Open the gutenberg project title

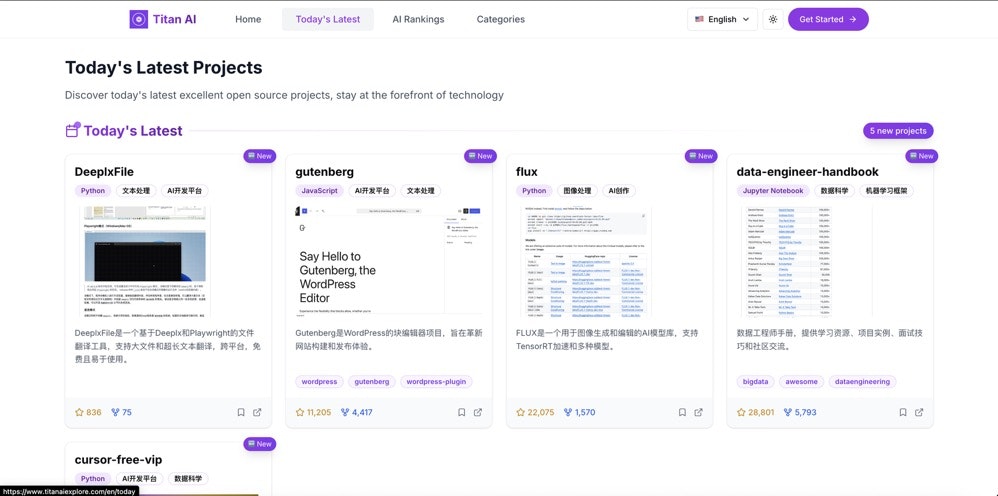tap(324, 172)
